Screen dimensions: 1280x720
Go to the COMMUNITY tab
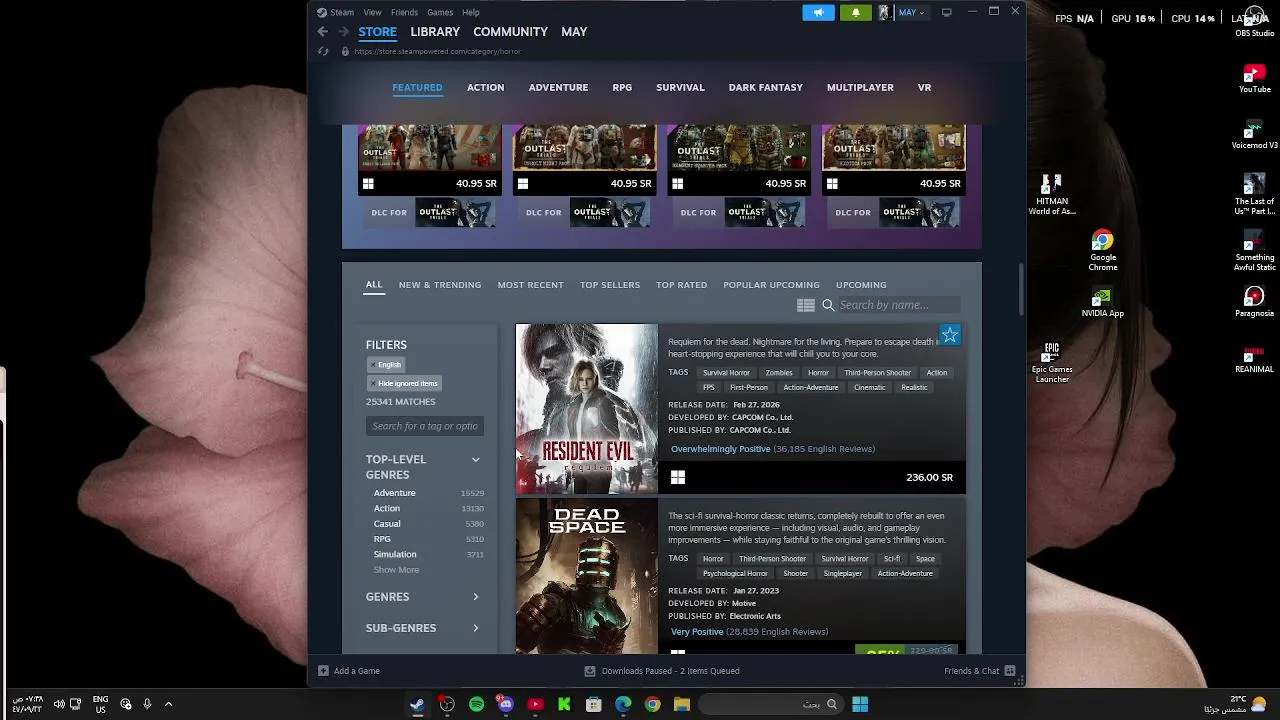click(x=510, y=32)
